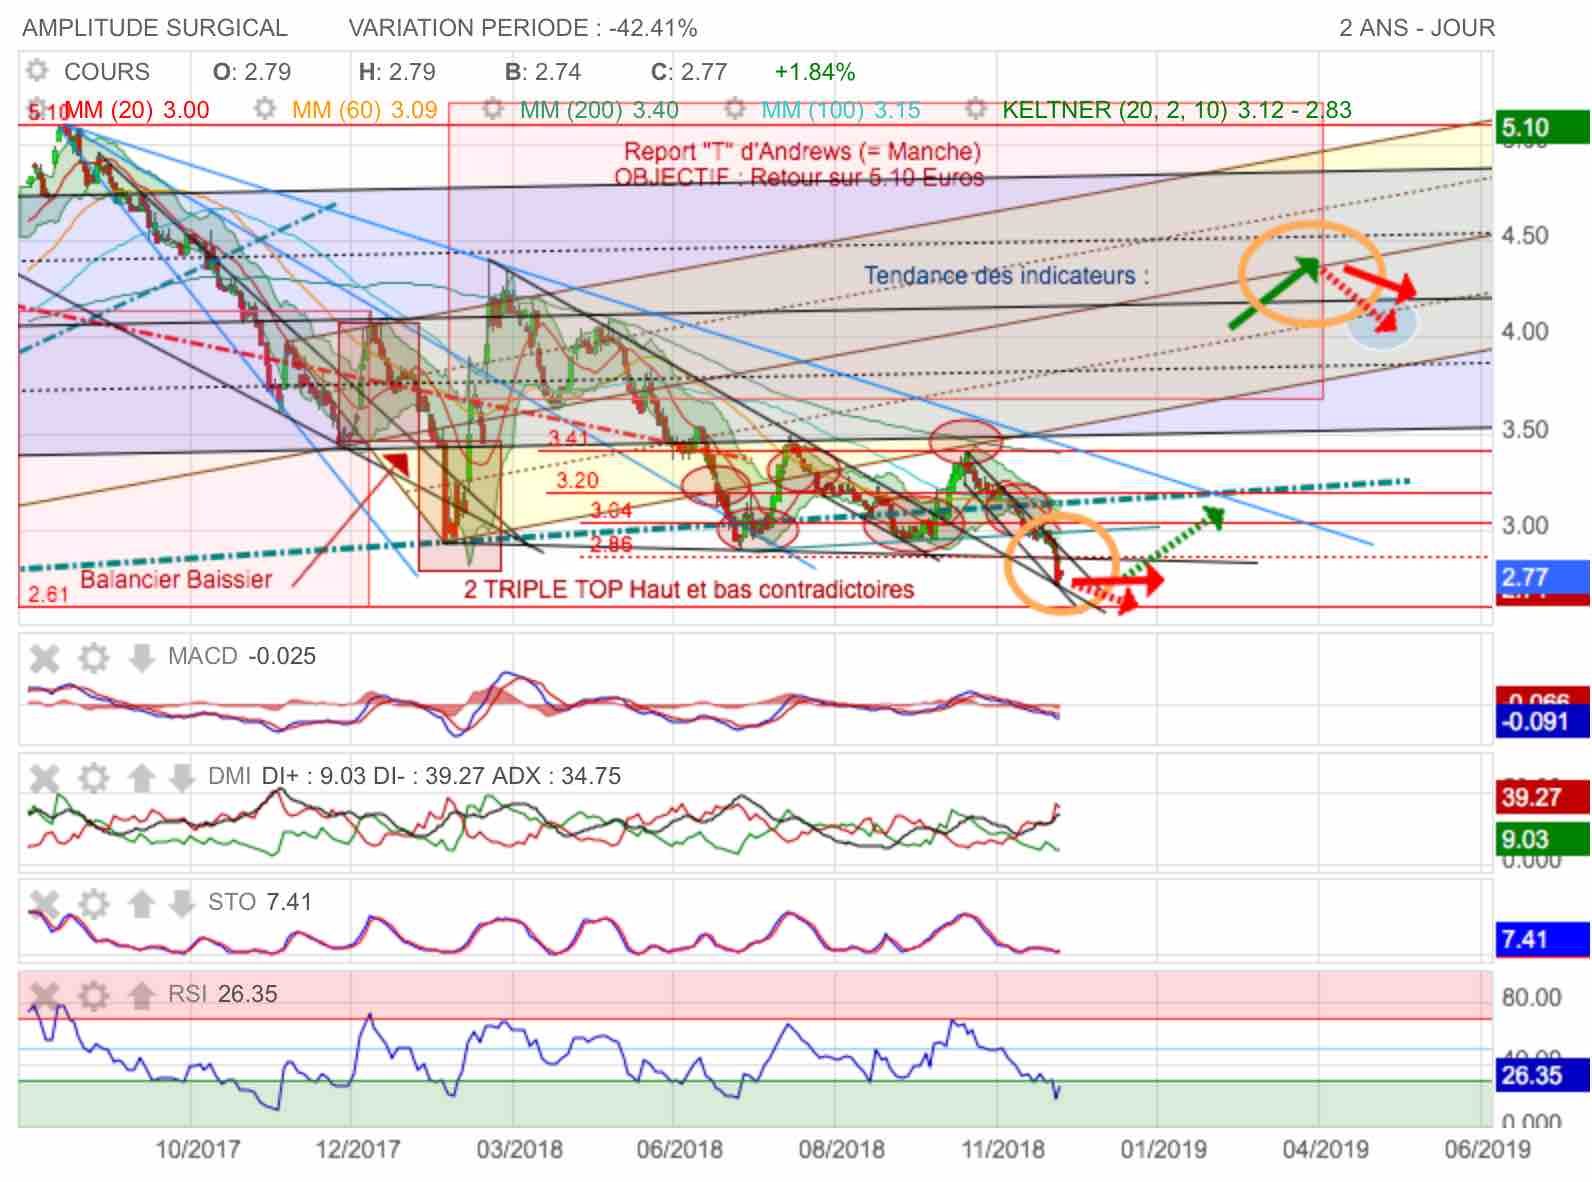Screen dimensions: 1592x1182
Task: Select the MM (60) 3.09 legend
Action: click(365, 110)
